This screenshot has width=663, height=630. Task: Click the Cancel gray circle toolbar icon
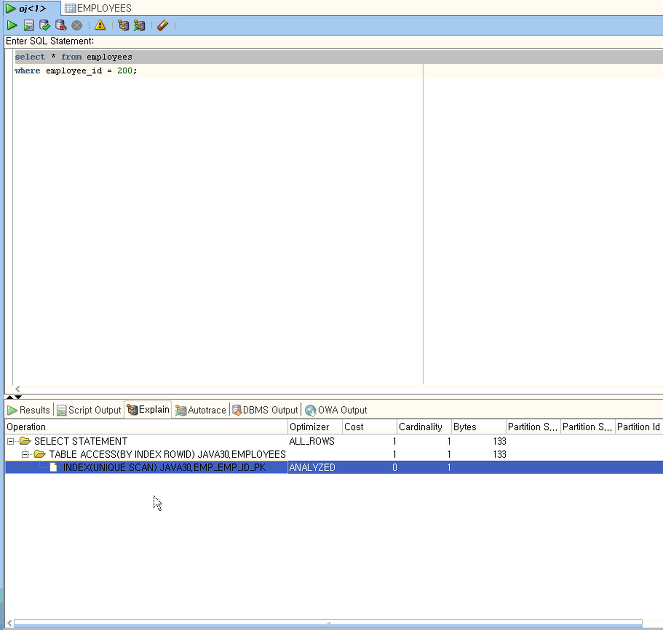[77, 26]
